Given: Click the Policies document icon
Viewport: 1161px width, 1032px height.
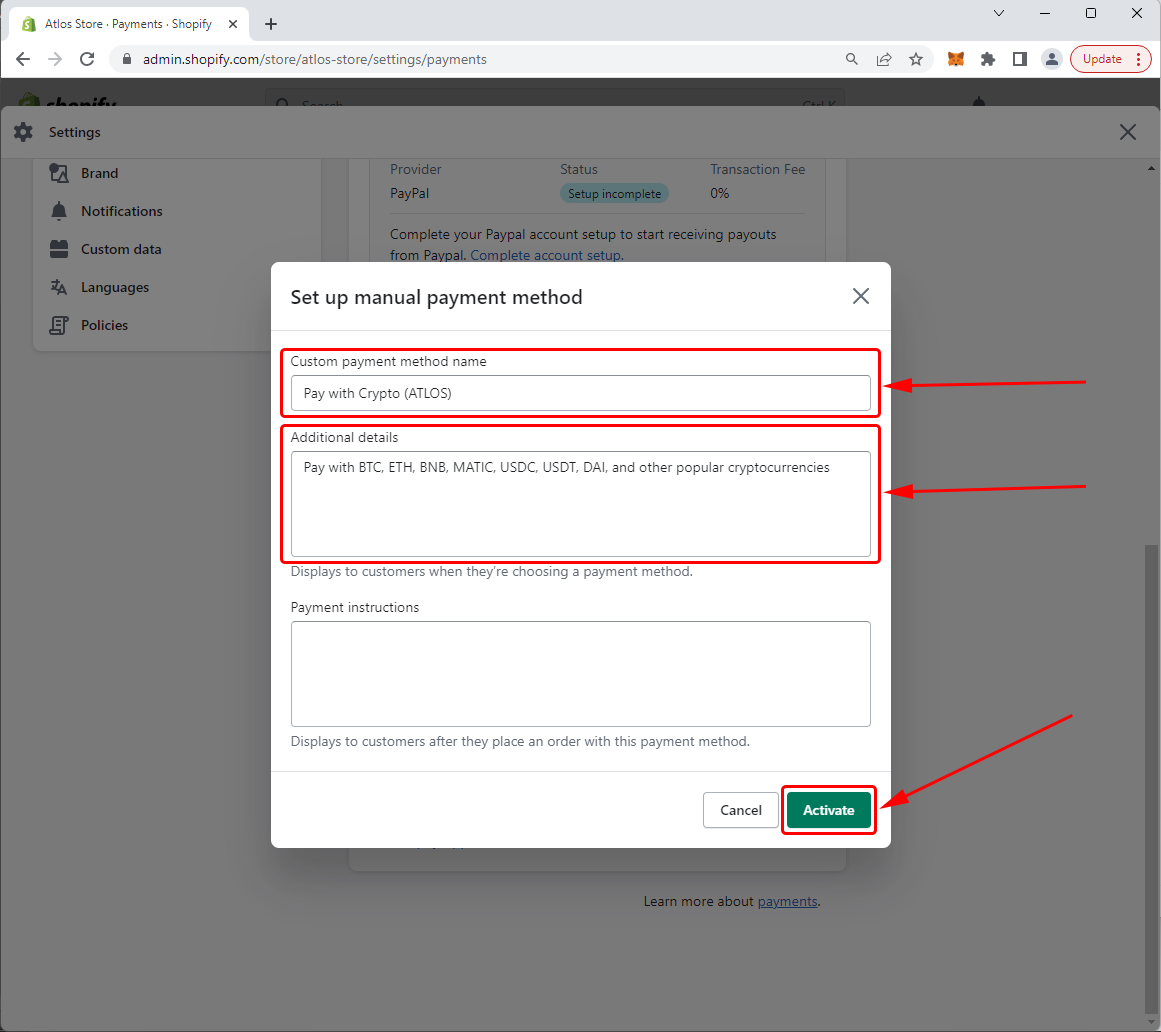Looking at the screenshot, I should [x=58, y=325].
